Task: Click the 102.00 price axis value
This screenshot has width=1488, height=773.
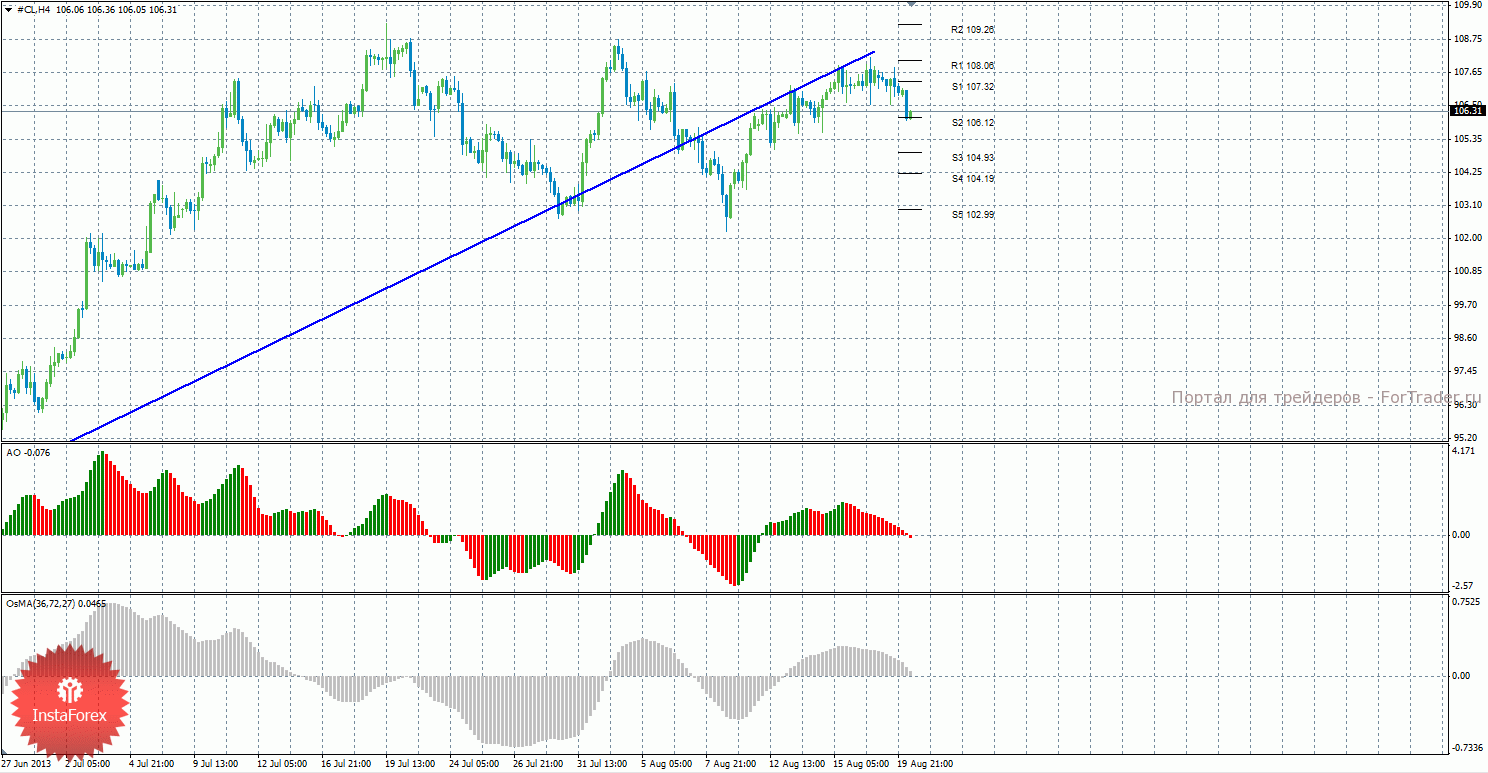Action: click(1466, 238)
